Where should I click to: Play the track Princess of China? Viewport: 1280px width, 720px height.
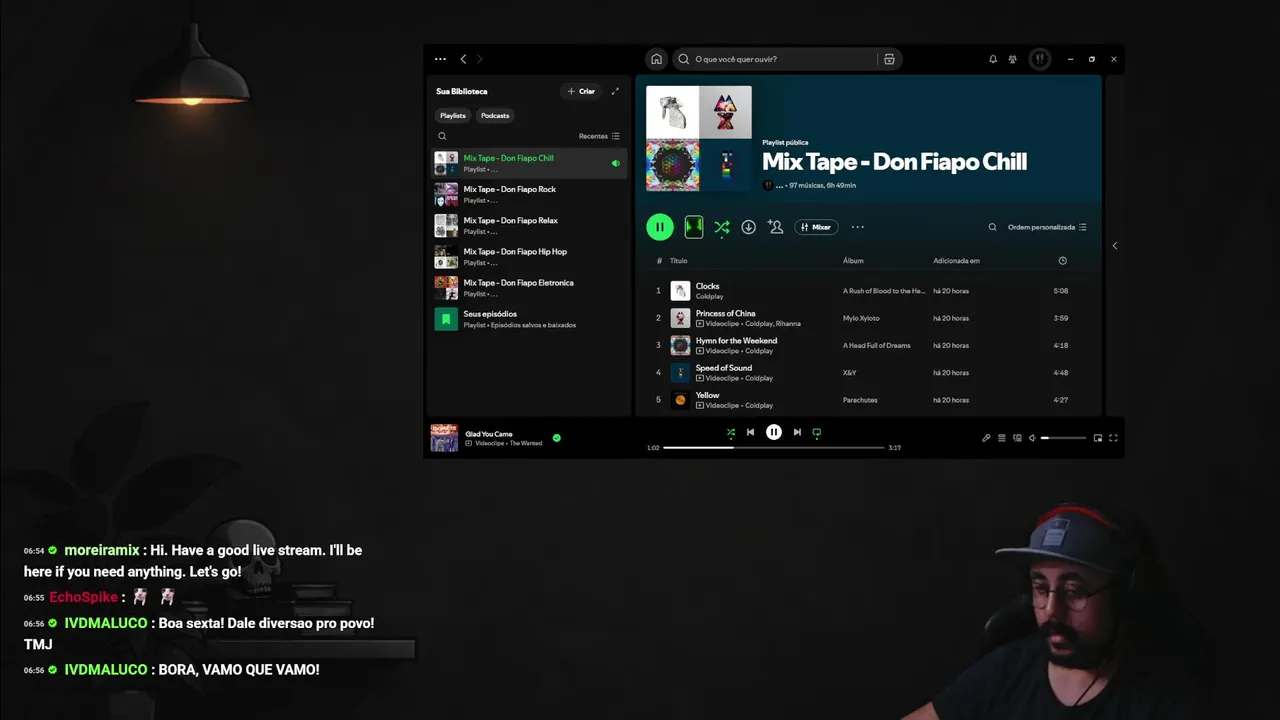coord(725,313)
